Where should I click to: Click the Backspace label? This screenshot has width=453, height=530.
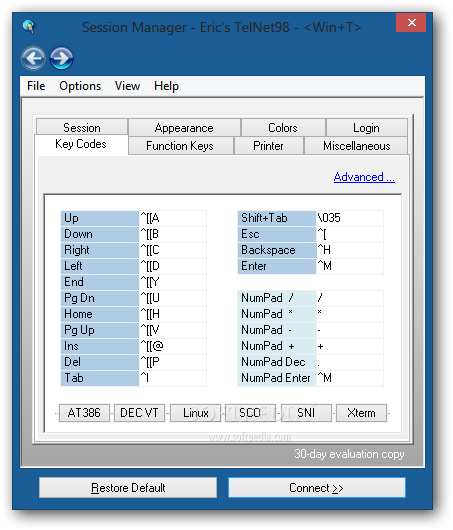277,250
